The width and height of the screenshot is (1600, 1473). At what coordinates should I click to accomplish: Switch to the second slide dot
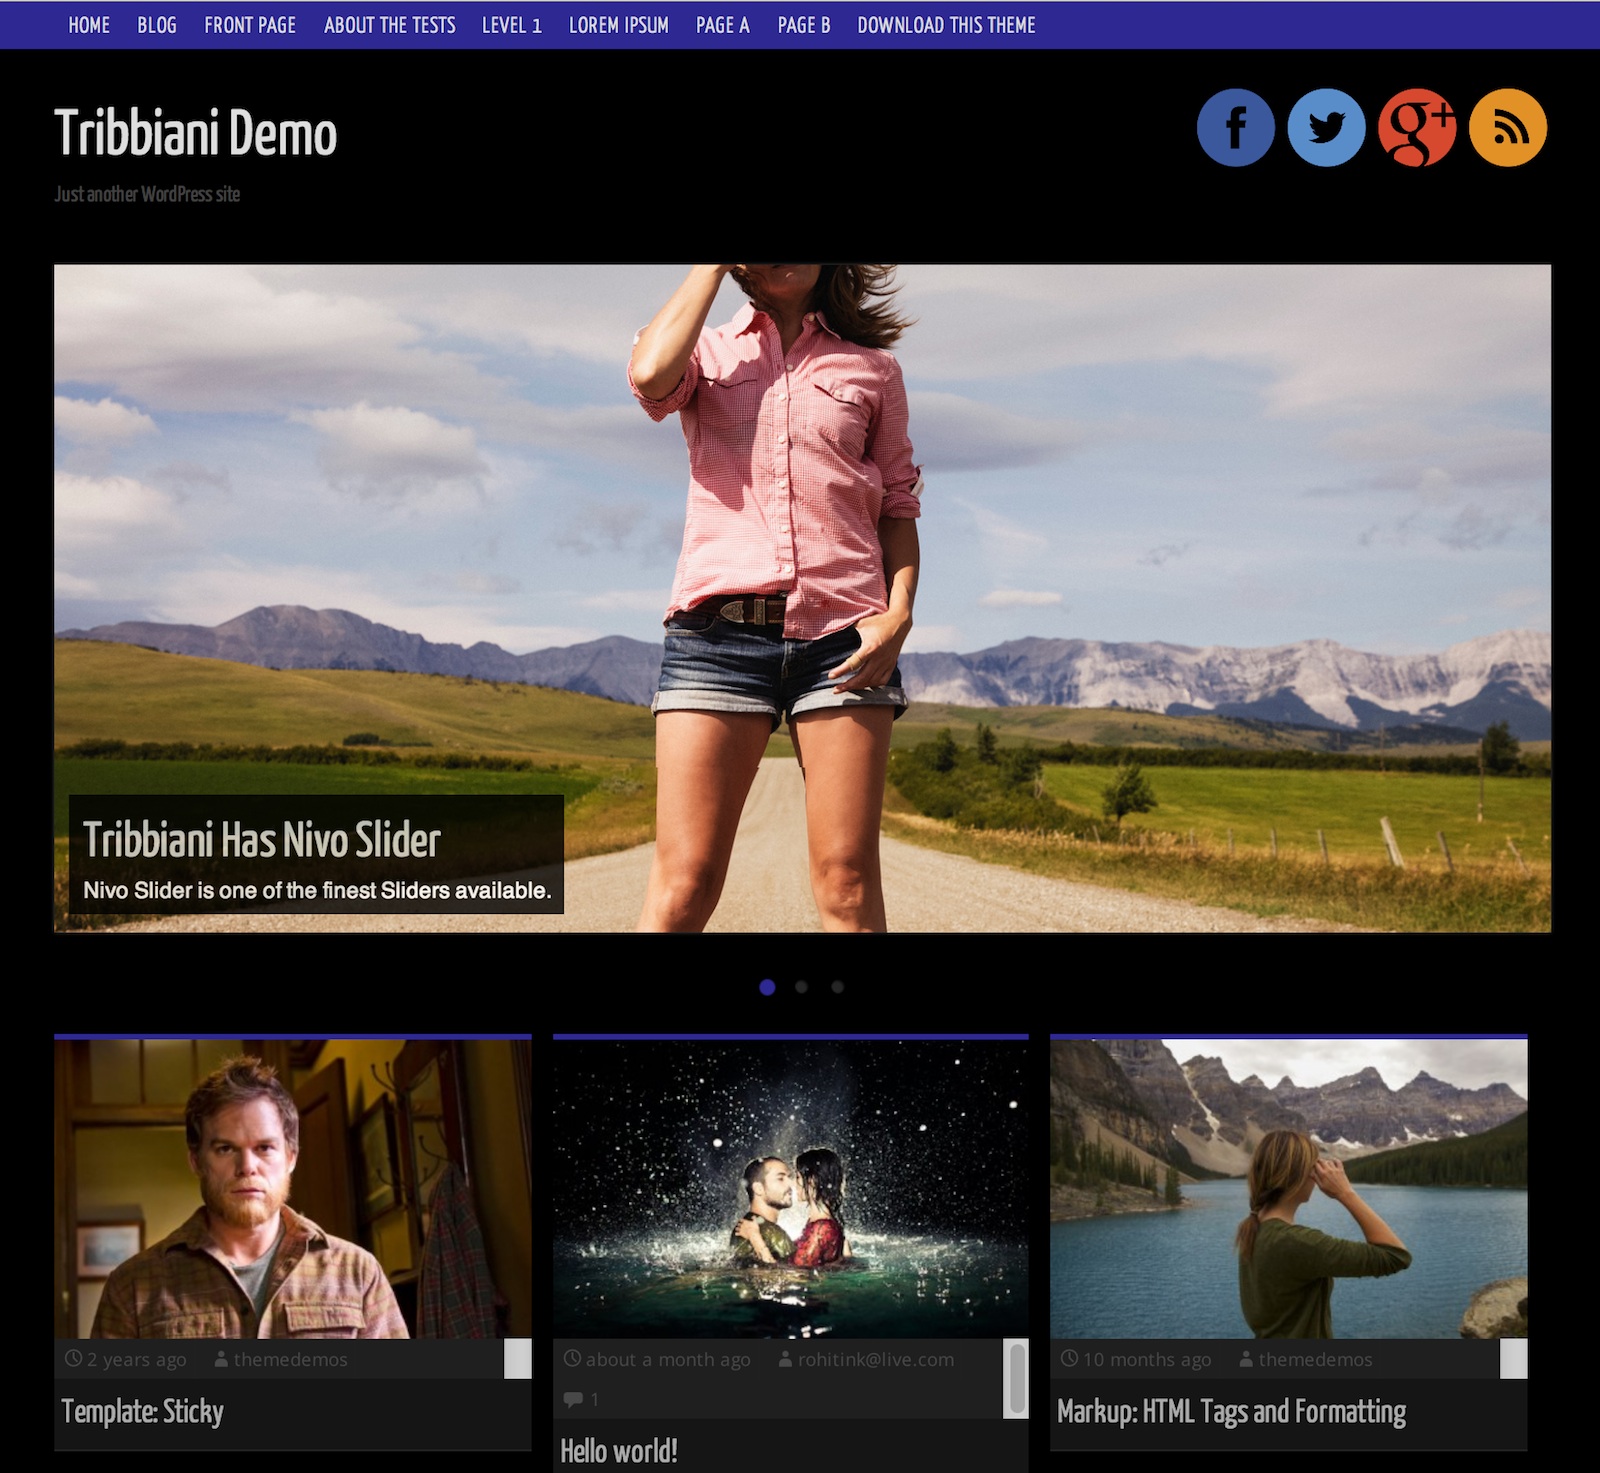pos(801,987)
